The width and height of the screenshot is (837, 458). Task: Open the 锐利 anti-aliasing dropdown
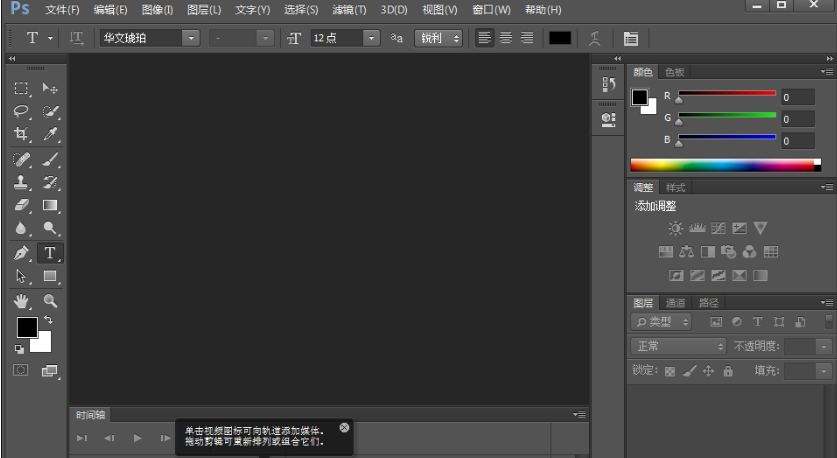point(439,38)
